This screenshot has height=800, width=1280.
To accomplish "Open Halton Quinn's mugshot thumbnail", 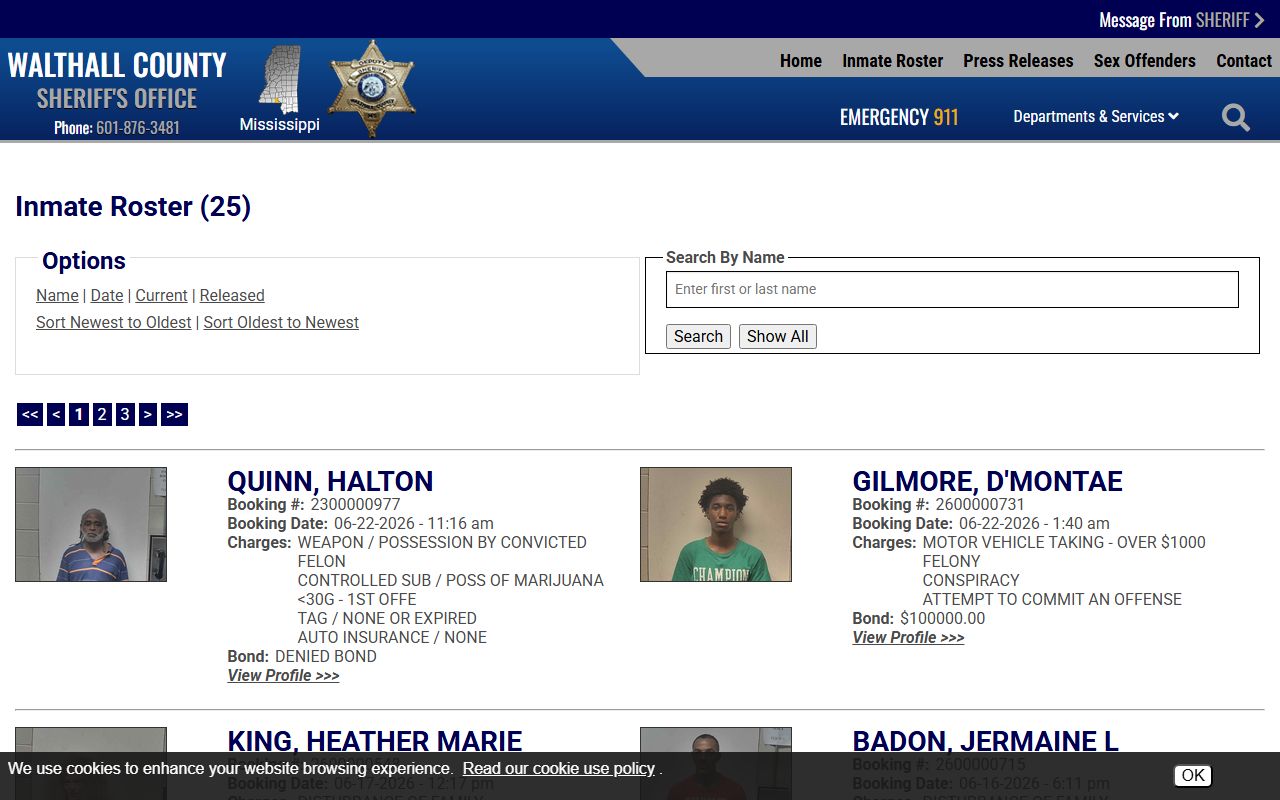I will (x=91, y=524).
